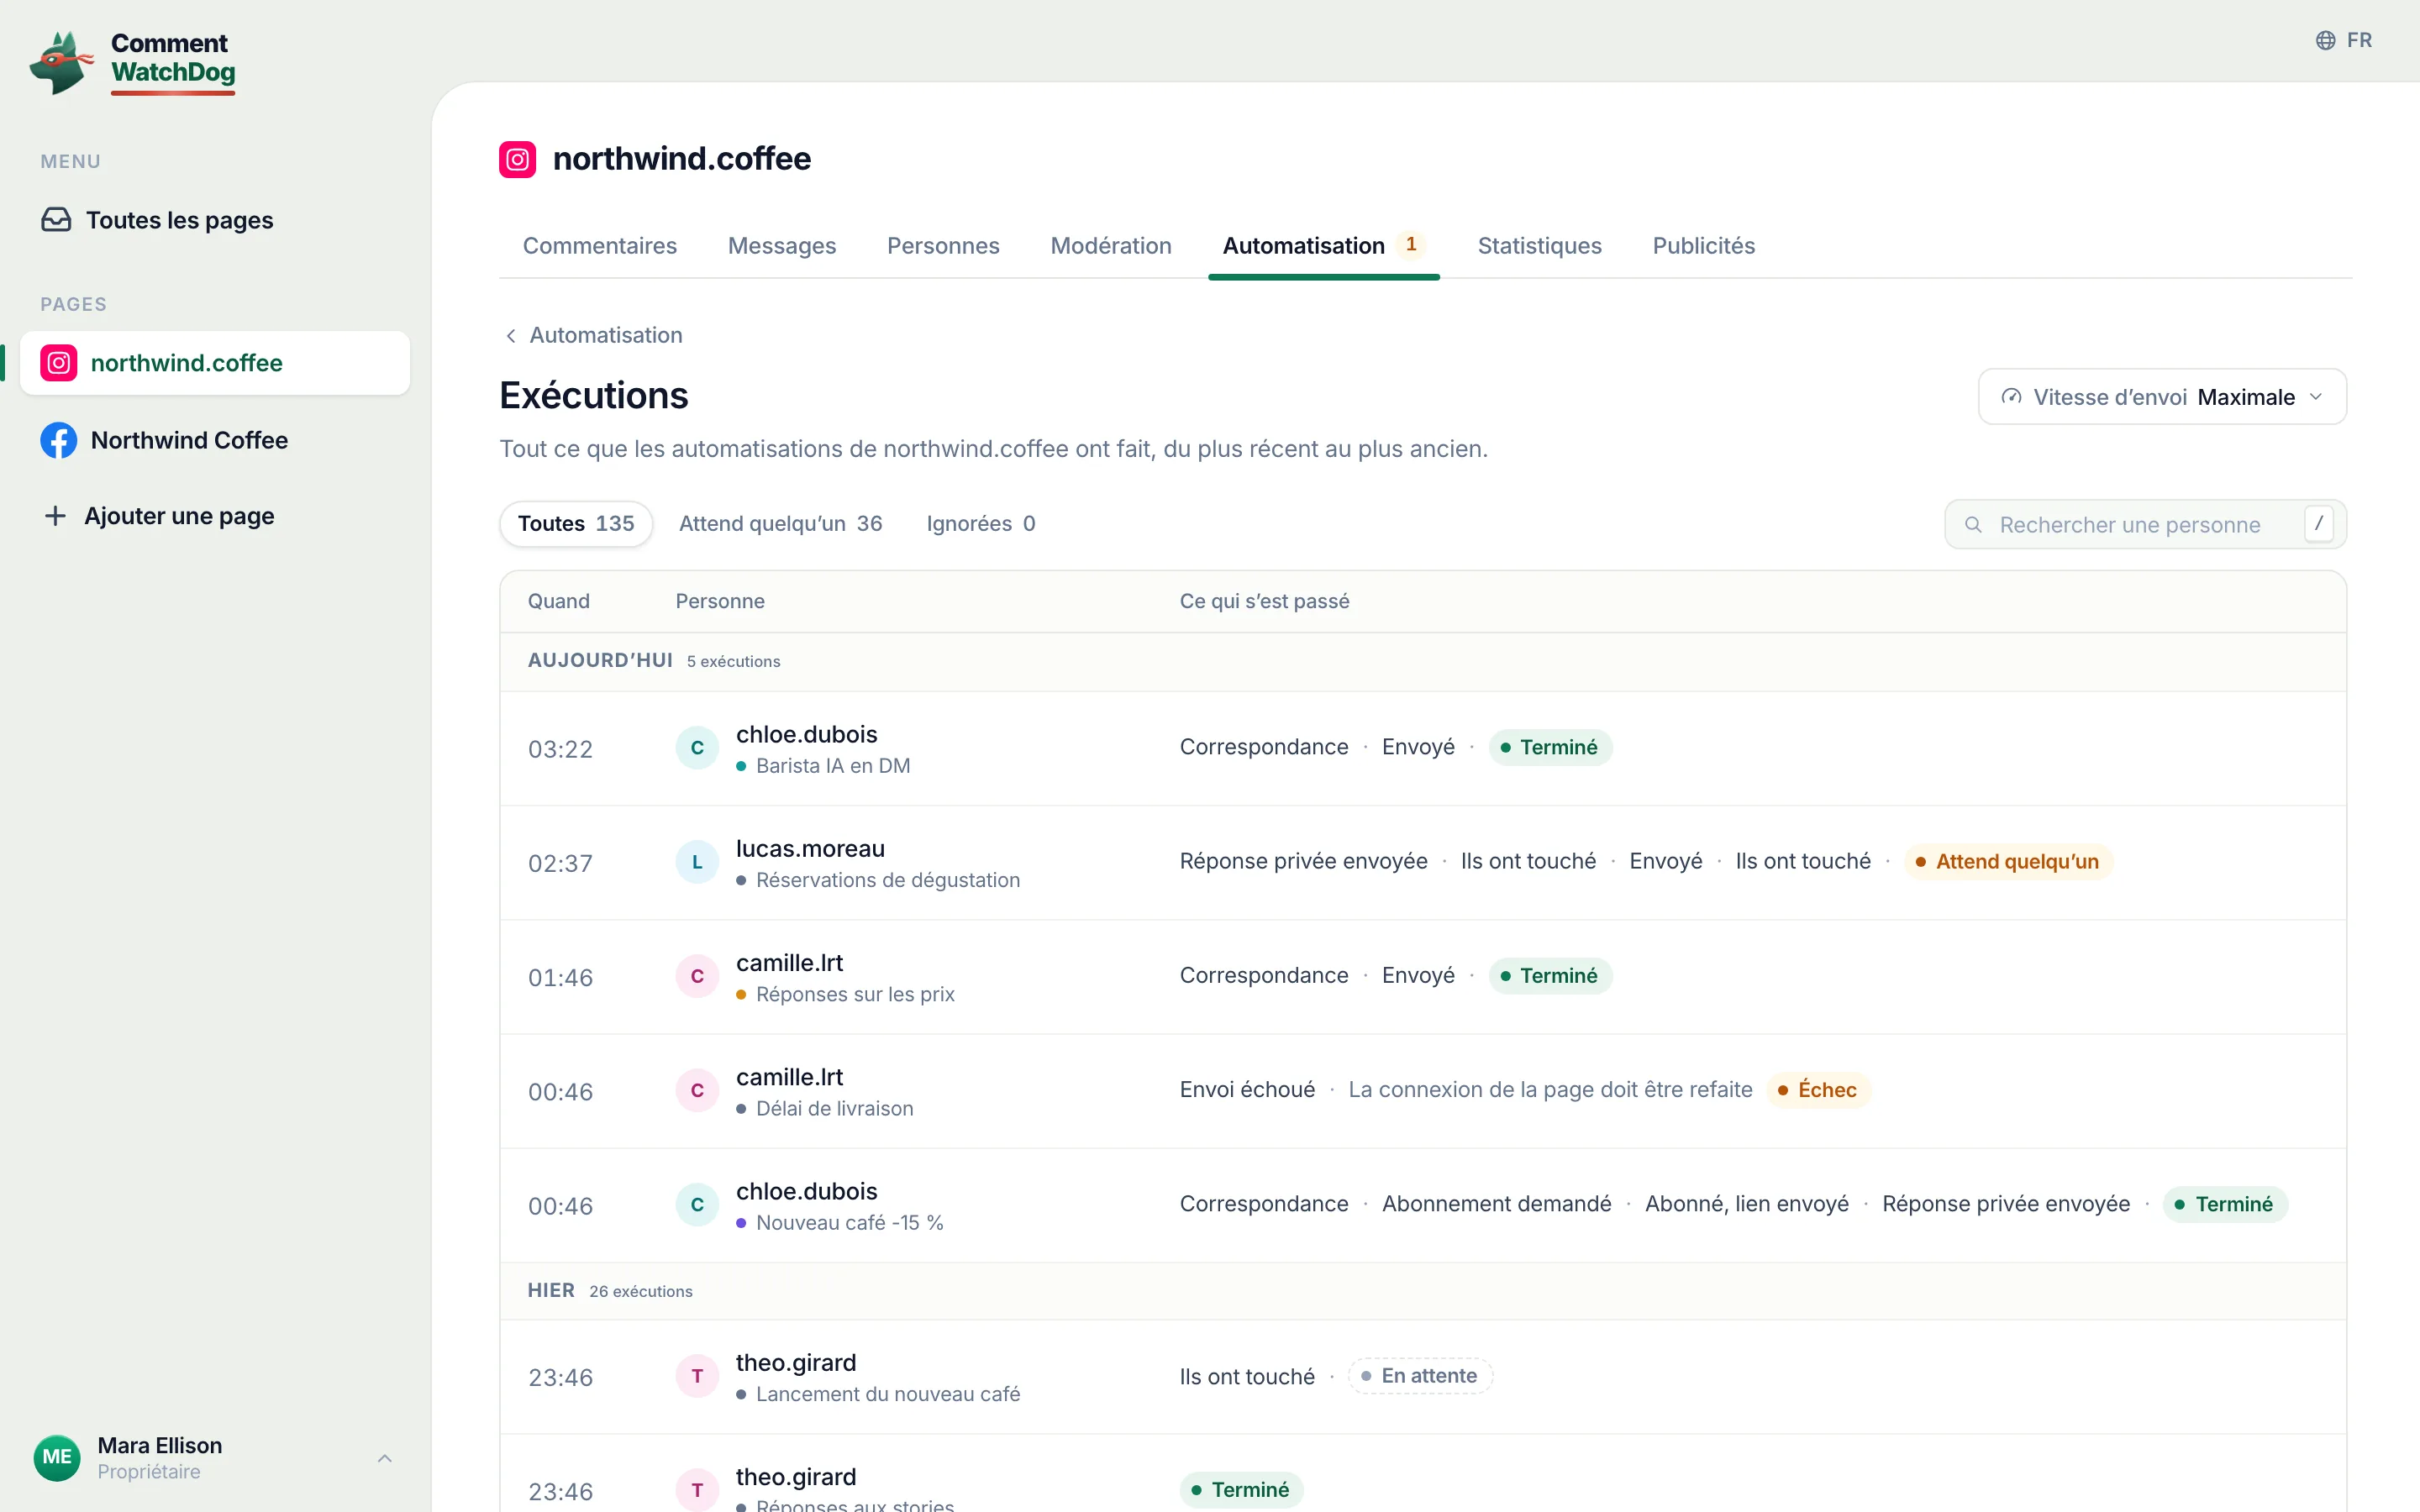Click Réservations de dégustation label
This screenshot has height=1512, width=2420.
click(x=888, y=880)
